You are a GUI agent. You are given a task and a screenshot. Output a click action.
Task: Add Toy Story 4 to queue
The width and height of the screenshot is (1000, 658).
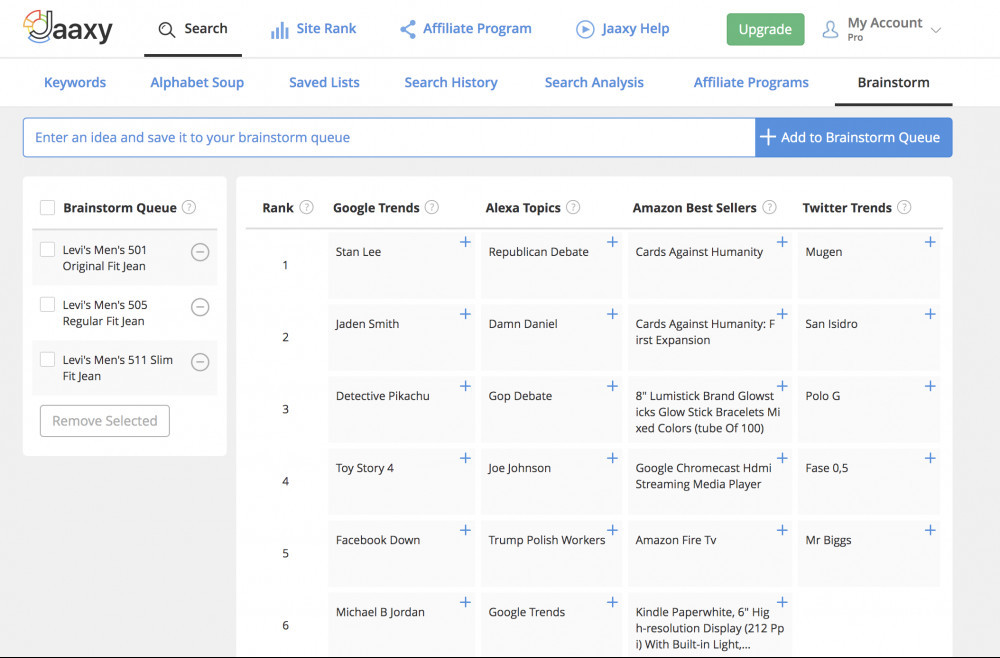(466, 458)
